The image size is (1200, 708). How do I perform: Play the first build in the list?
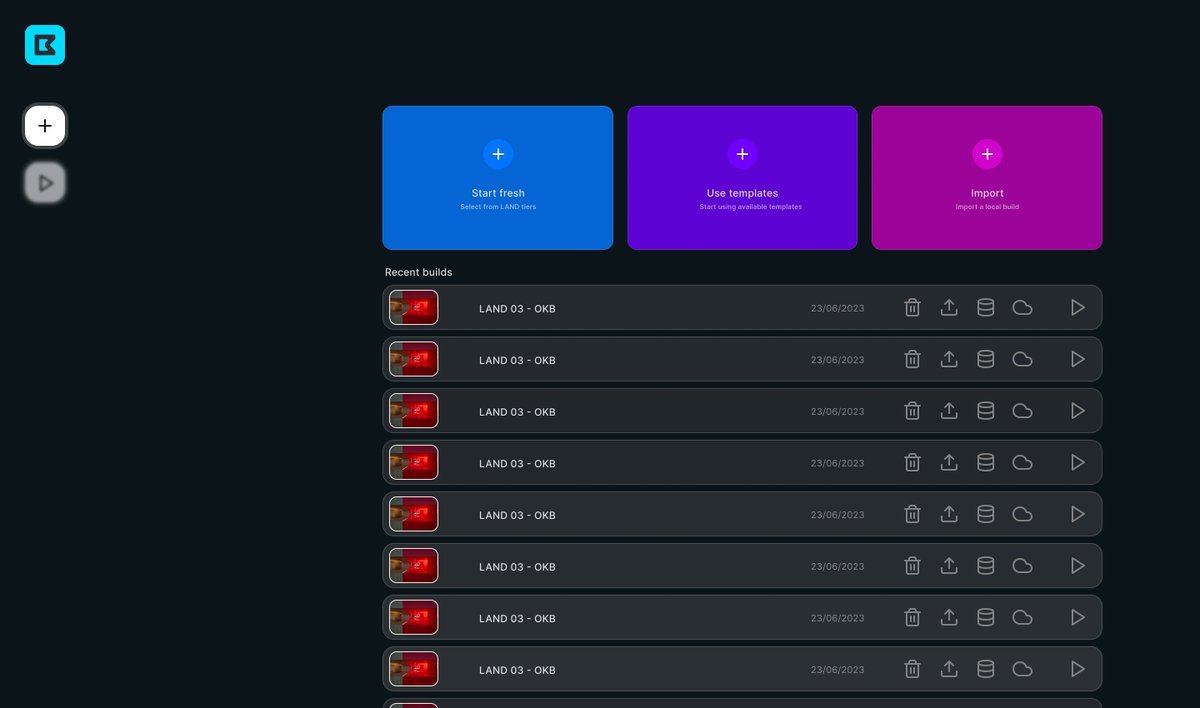point(1077,308)
